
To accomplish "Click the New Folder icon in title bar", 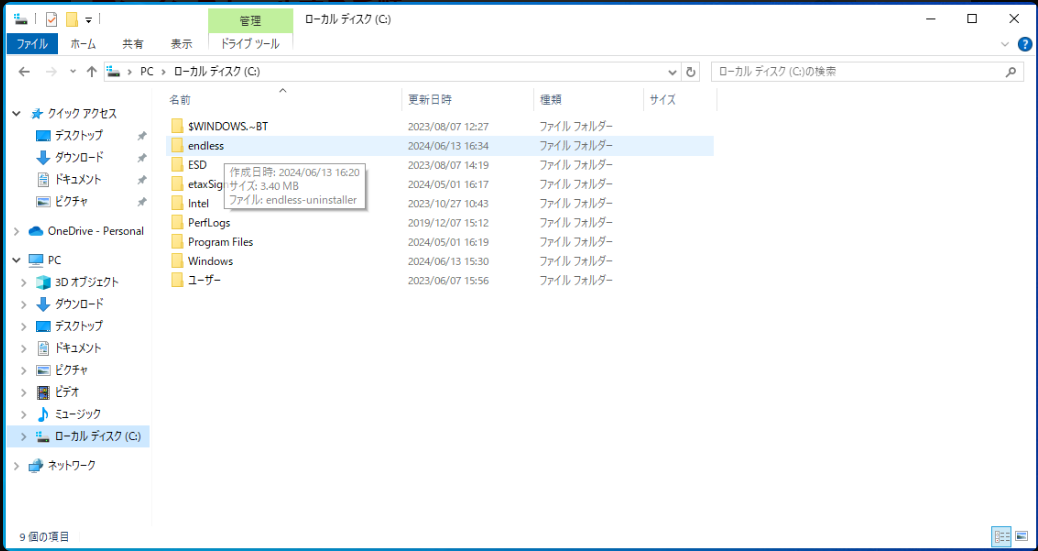I will pyautogui.click(x=71, y=19).
